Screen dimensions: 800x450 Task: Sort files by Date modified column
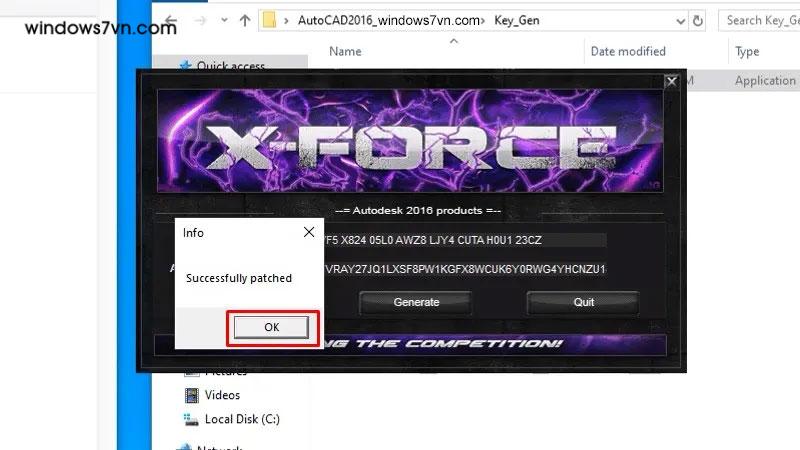pyautogui.click(x=628, y=52)
